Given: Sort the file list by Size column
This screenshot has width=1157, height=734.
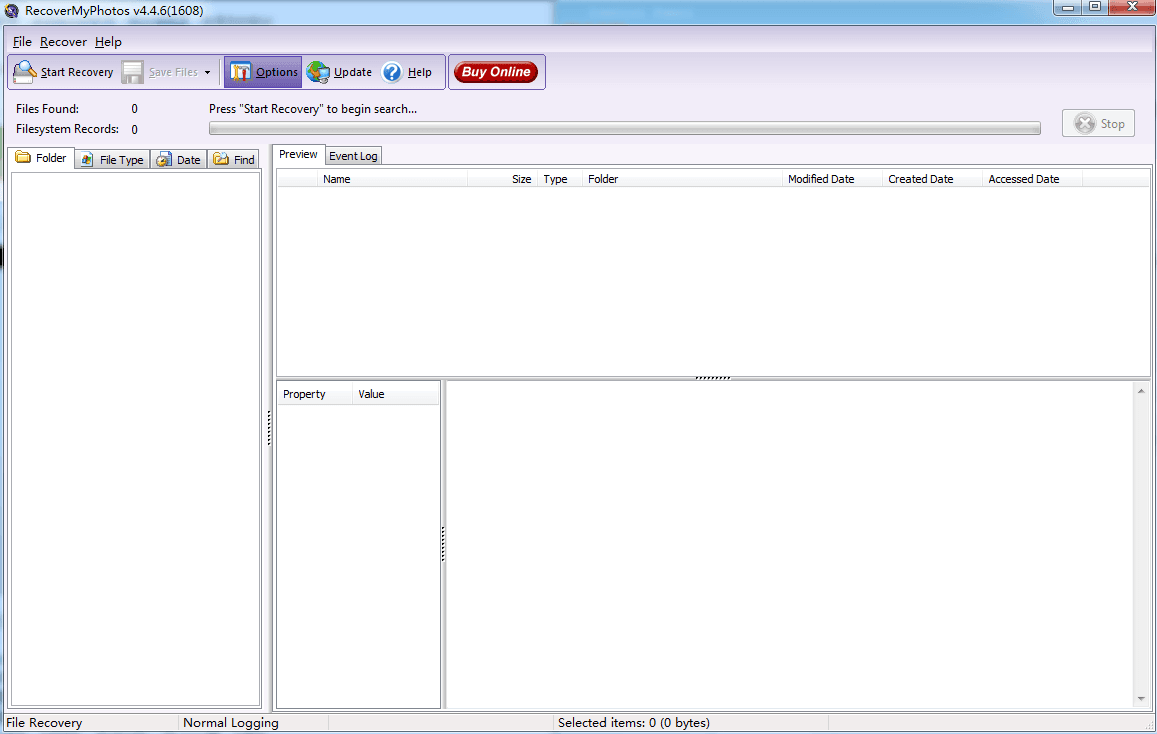Looking at the screenshot, I should pos(502,179).
